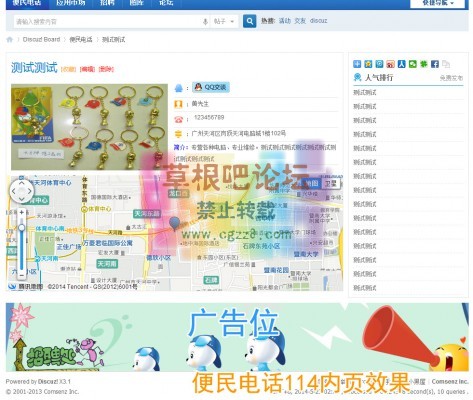This screenshot has height=400, width=473.
Task: Click the 石牌东苑小区 label on map
Action: (261, 246)
